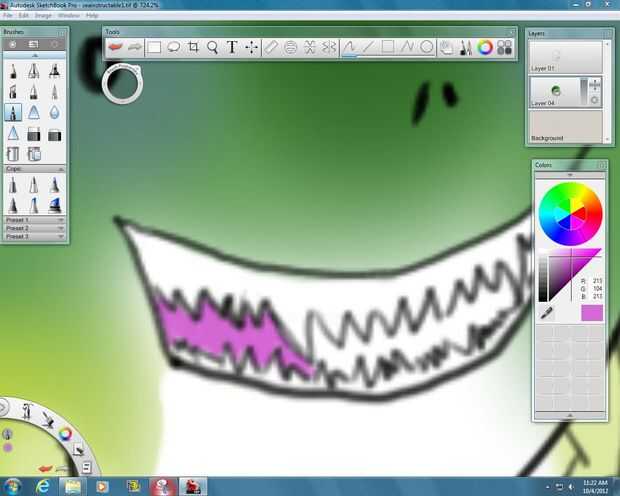Click the greyed third icon in Brushes header
This screenshot has height=496, width=620.
pos(55,44)
